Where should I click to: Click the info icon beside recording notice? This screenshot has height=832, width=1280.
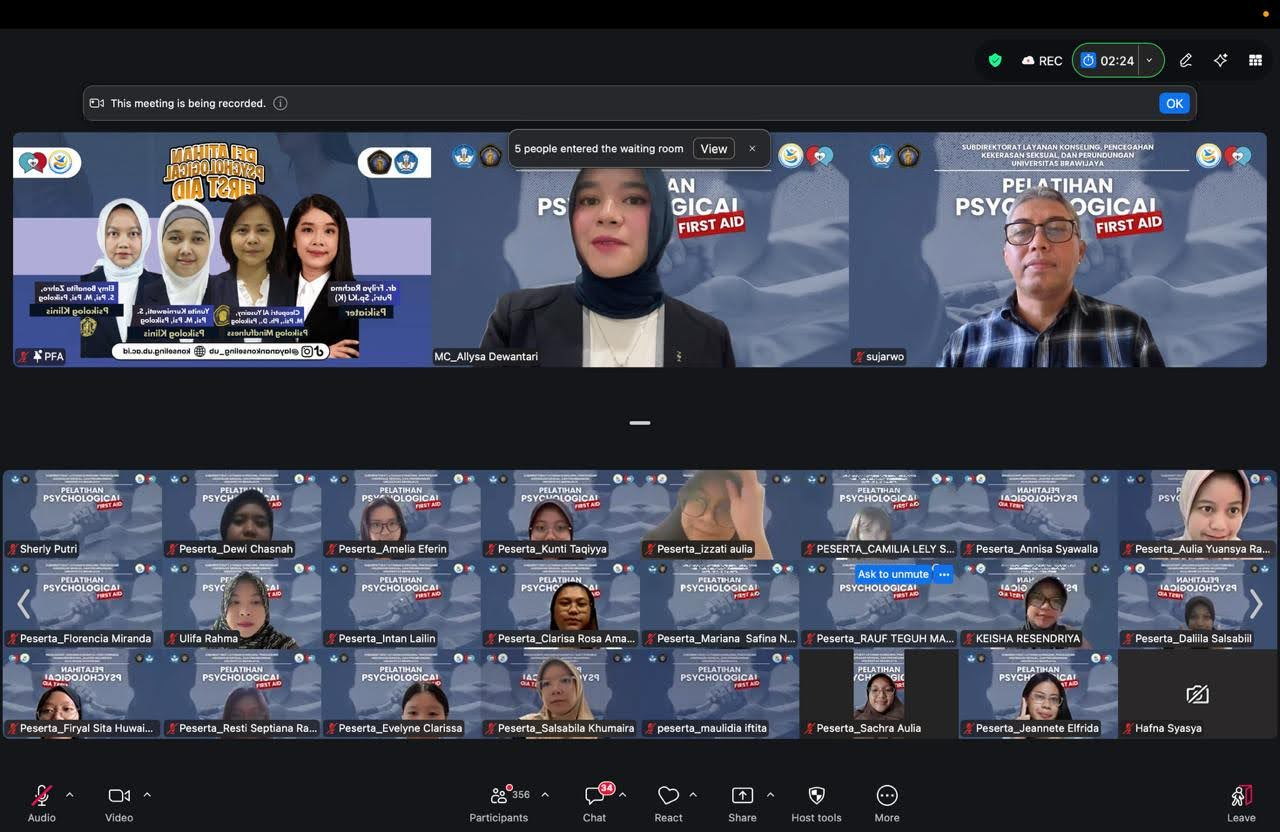tap(280, 103)
